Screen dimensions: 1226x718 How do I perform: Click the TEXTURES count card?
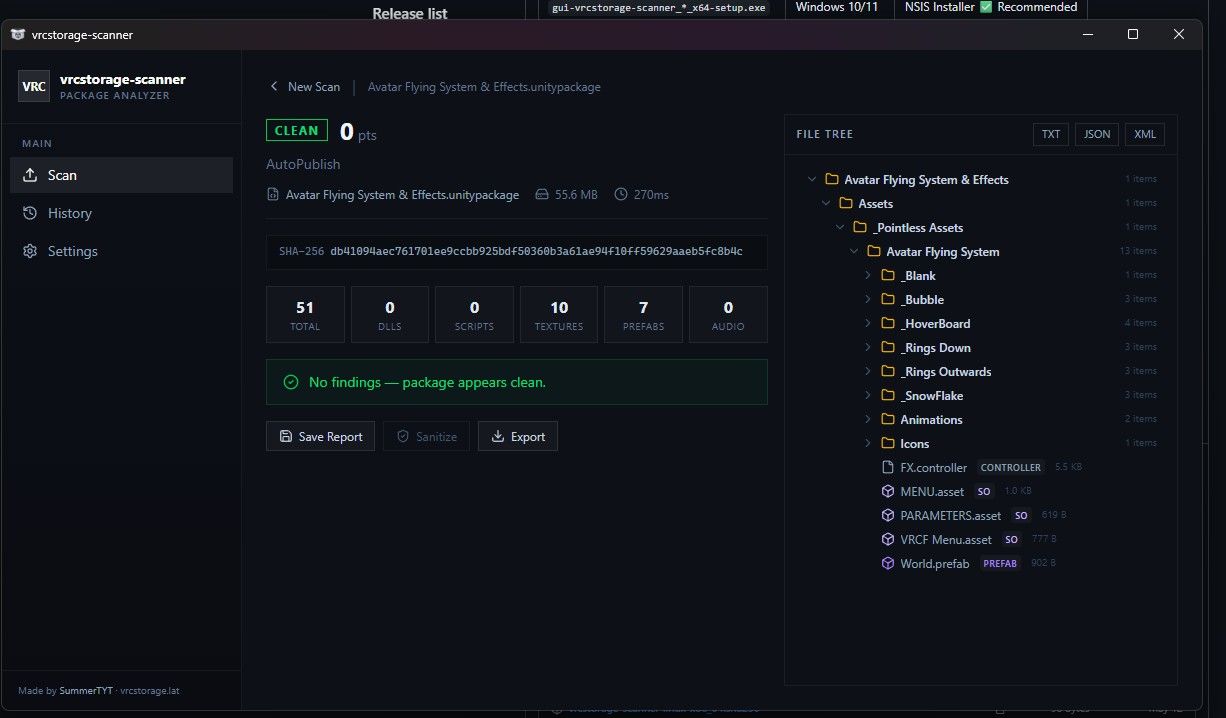[x=559, y=315]
